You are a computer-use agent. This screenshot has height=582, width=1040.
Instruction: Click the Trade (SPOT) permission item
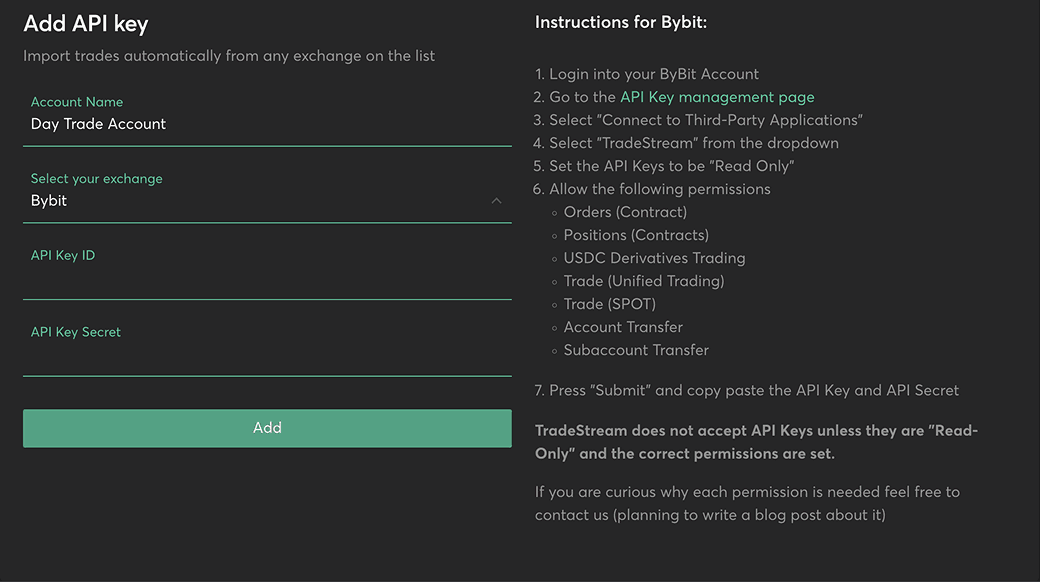[610, 304]
